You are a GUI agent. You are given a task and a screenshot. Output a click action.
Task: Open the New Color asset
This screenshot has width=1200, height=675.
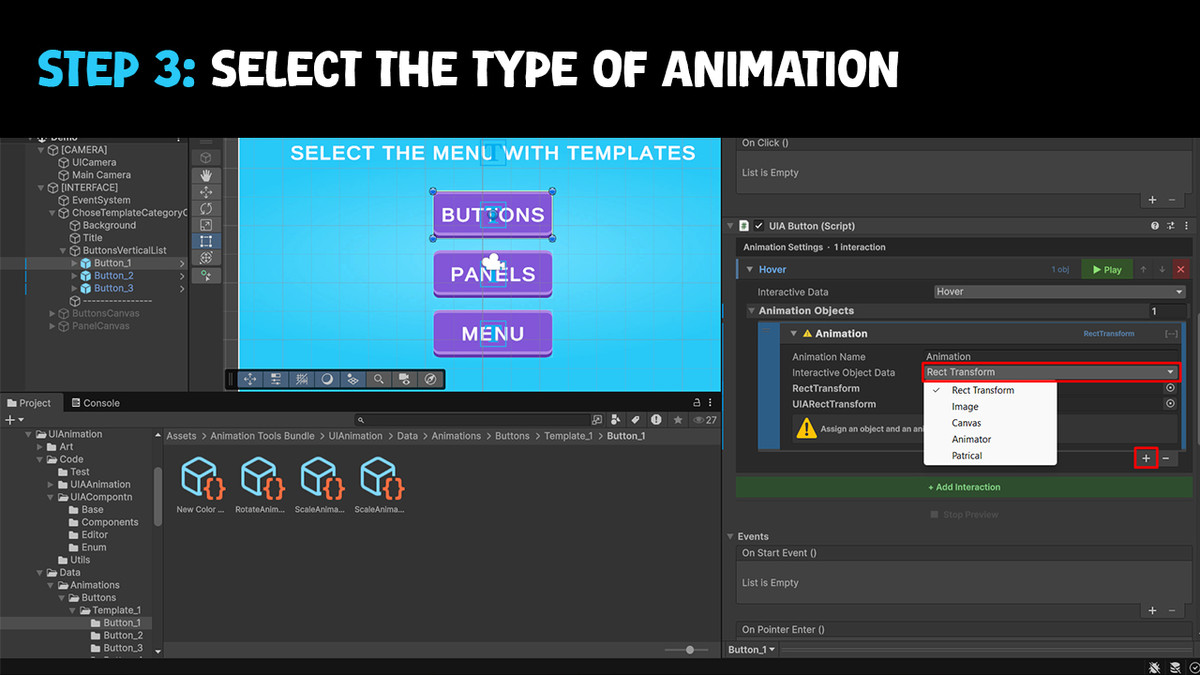(200, 486)
